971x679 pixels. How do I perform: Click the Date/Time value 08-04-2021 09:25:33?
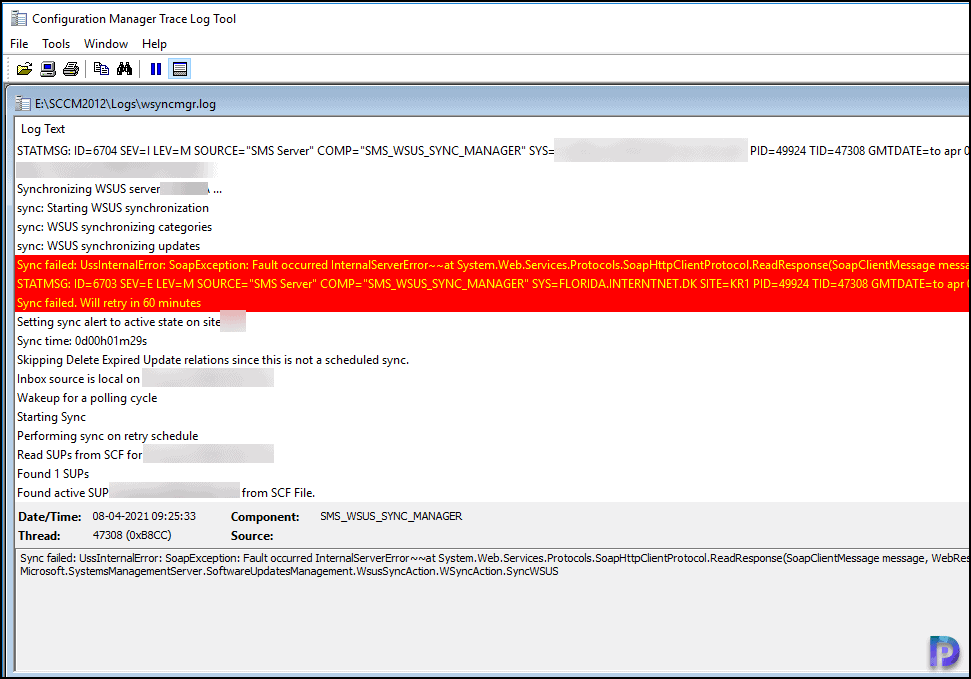(x=144, y=516)
